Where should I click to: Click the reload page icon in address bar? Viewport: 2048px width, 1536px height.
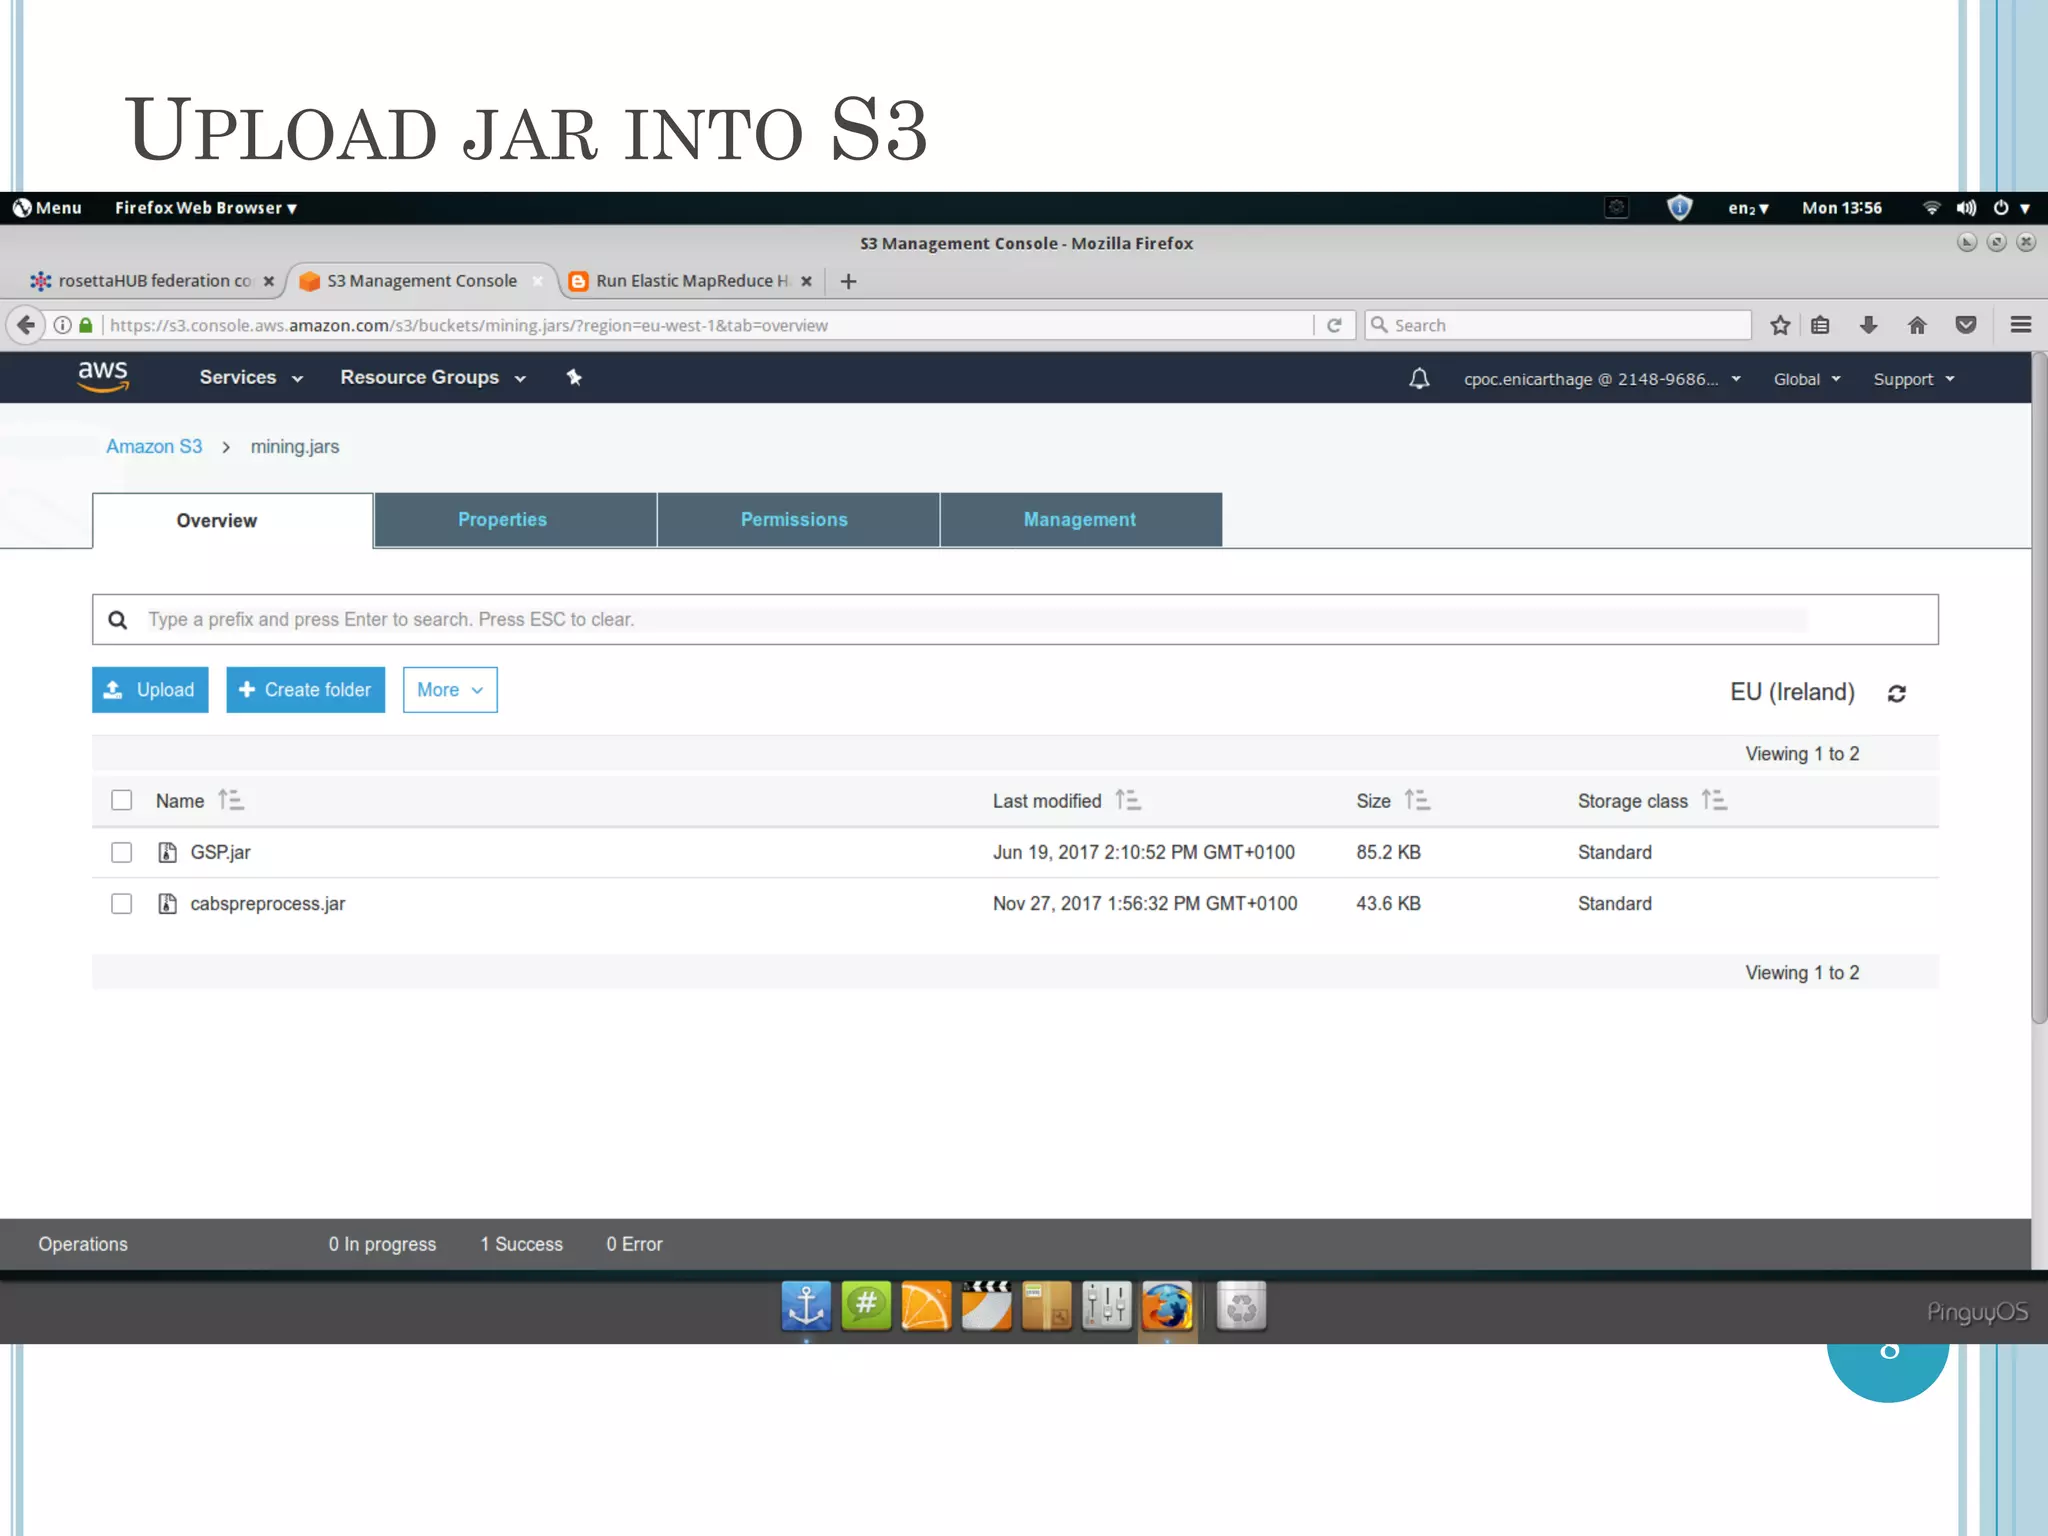tap(1334, 325)
